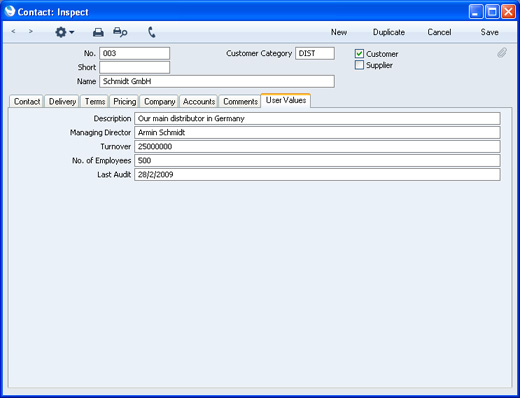Go to previous record arrow
This screenshot has height=398, width=520.
click(x=13, y=32)
